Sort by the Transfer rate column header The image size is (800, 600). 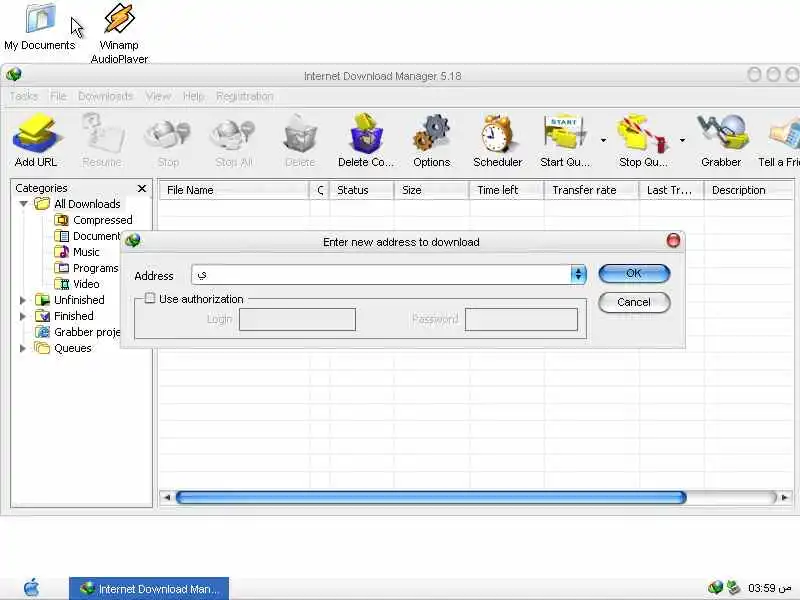591,190
